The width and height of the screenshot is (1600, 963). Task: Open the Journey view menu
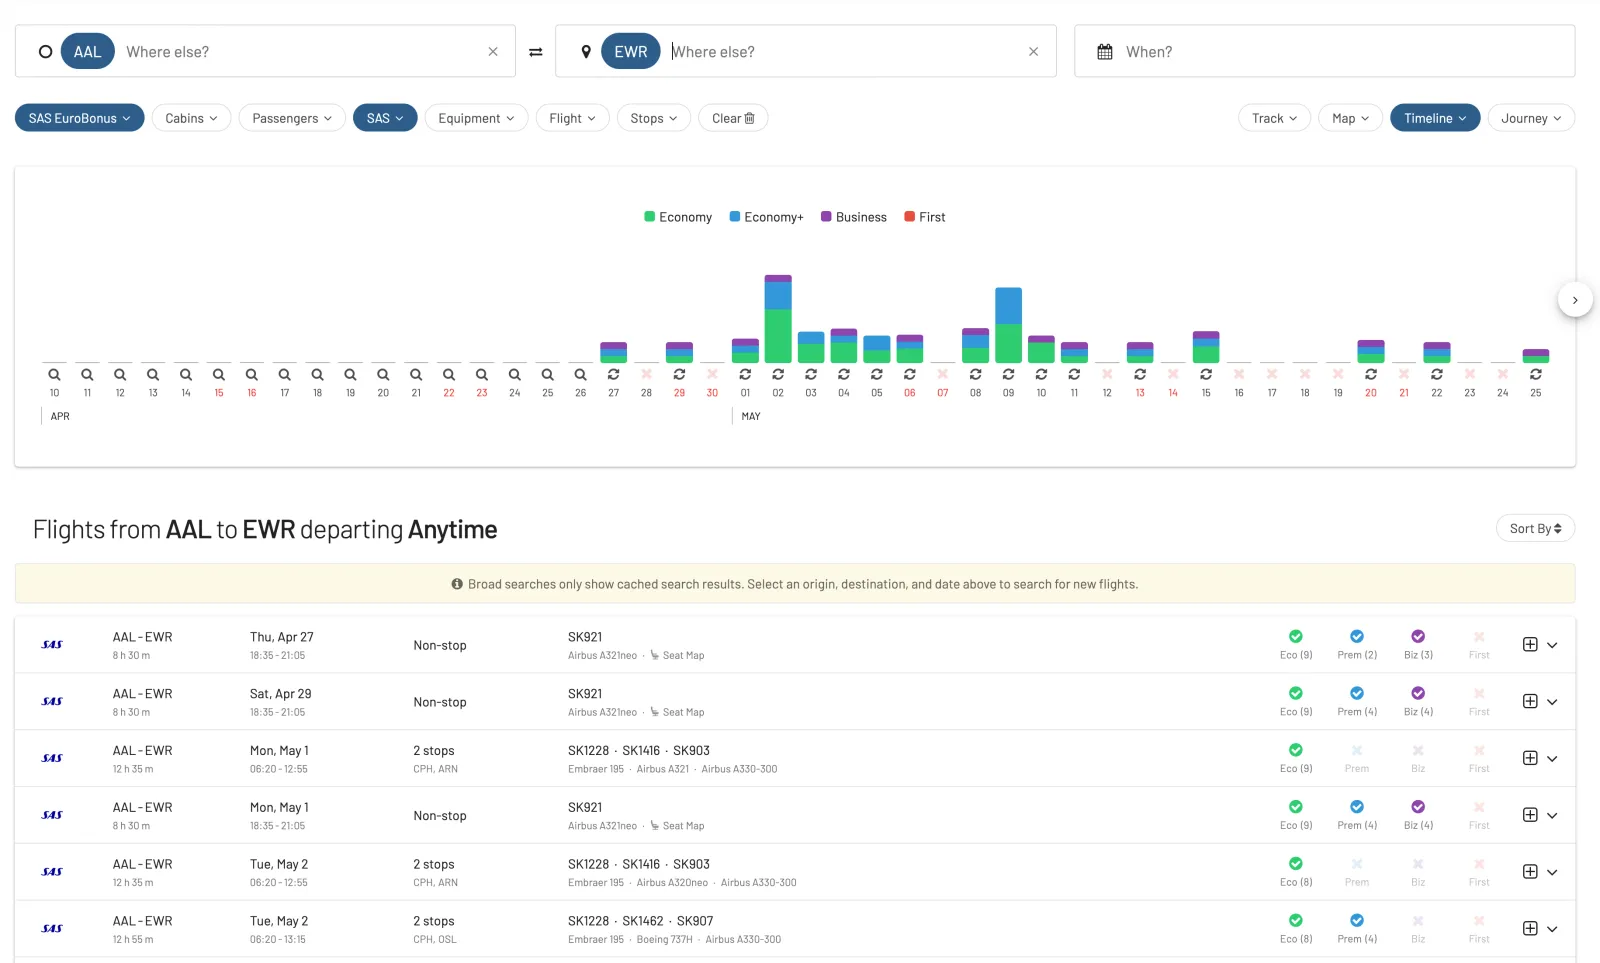(x=1531, y=118)
